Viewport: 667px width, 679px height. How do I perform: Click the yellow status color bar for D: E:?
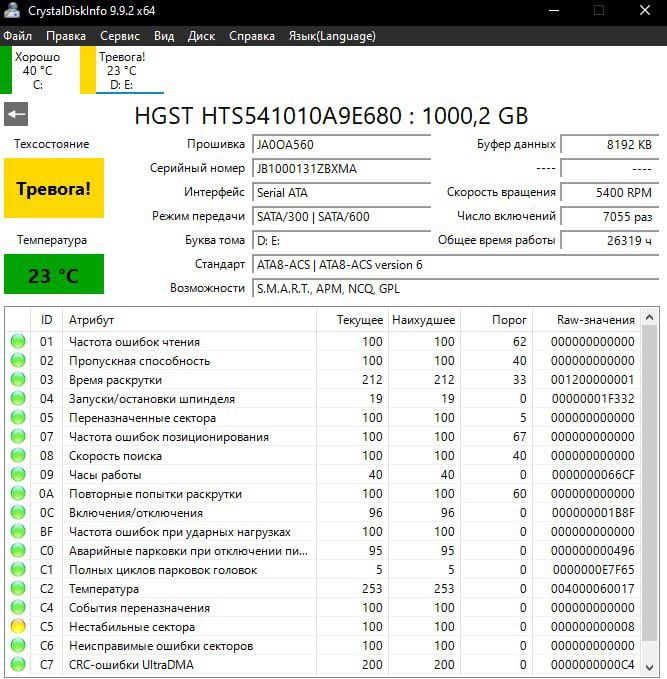88,70
